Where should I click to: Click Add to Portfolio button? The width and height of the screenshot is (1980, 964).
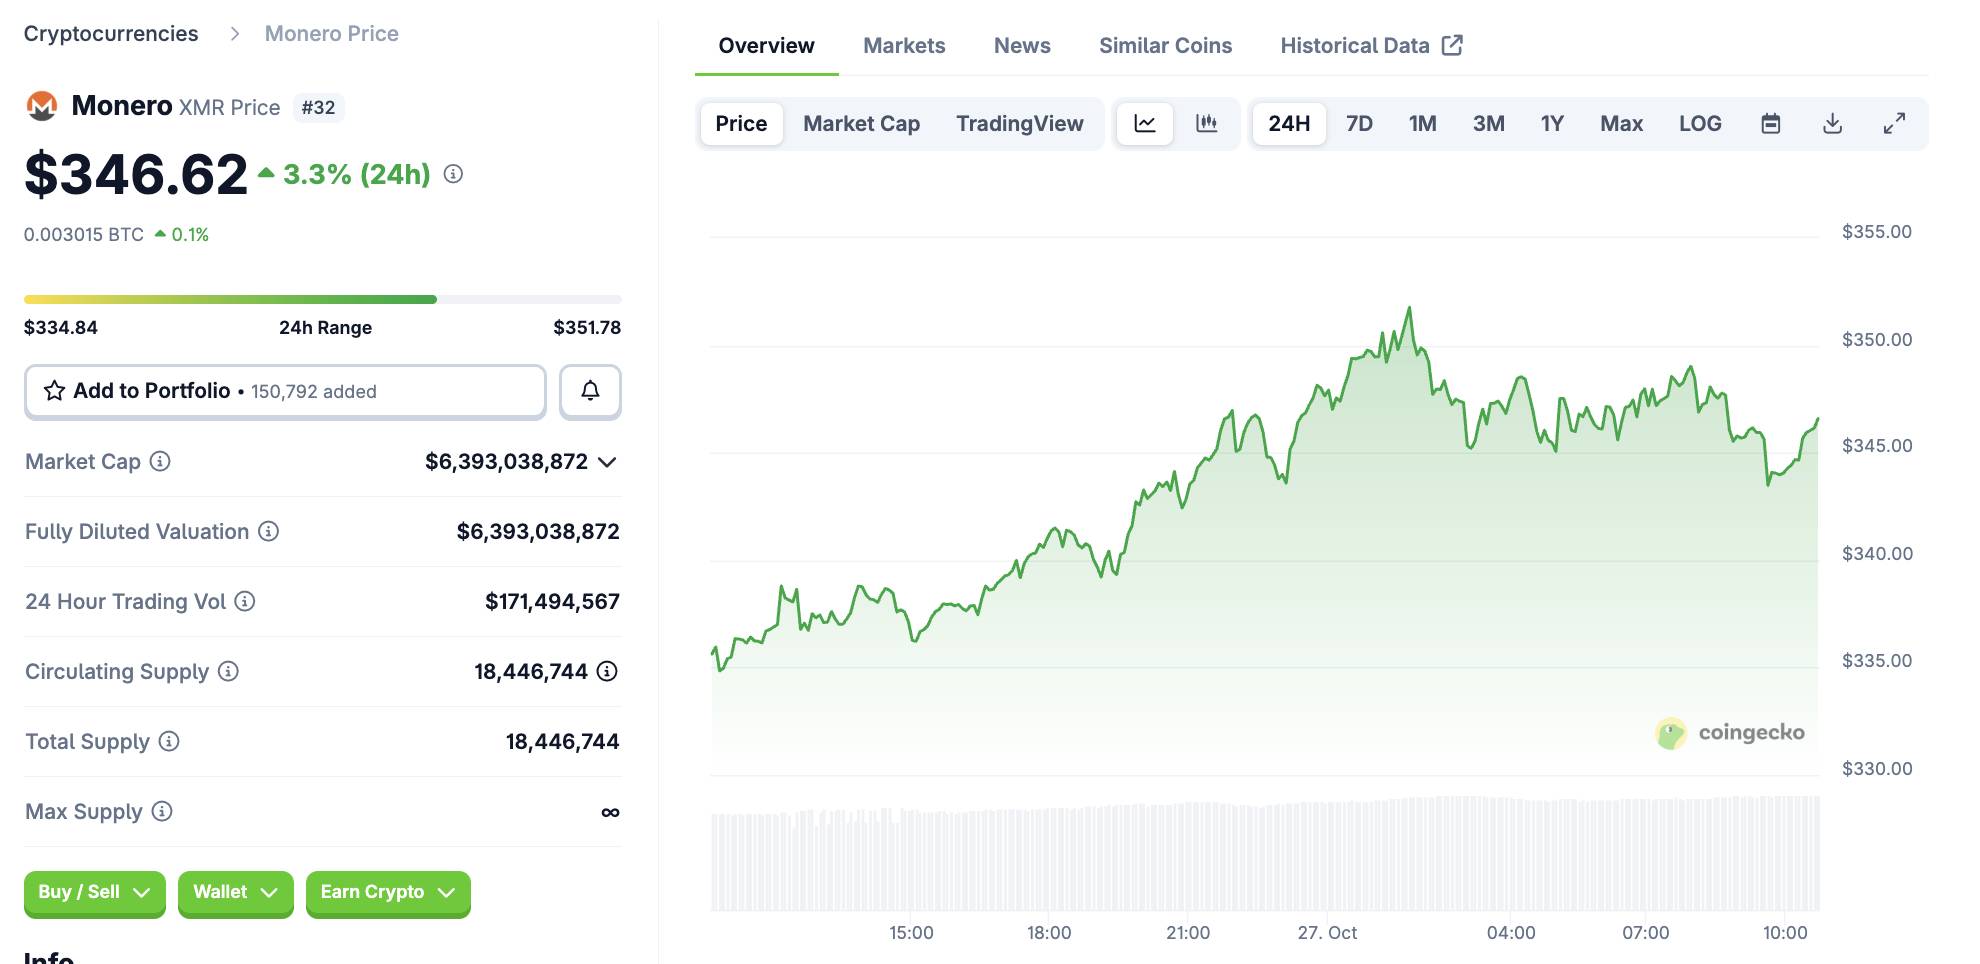[285, 391]
